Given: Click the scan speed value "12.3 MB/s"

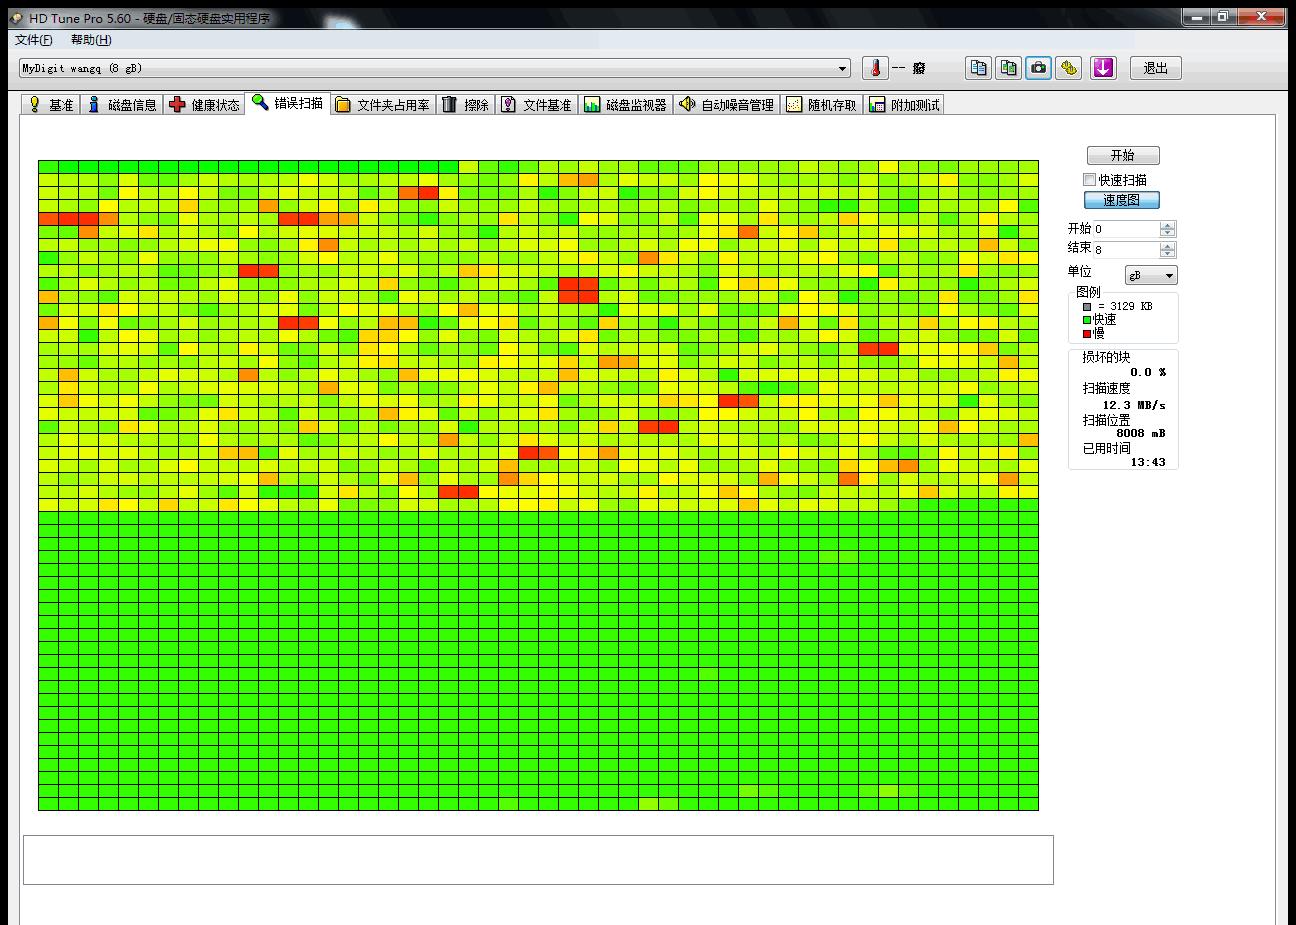Looking at the screenshot, I should [x=1134, y=405].
